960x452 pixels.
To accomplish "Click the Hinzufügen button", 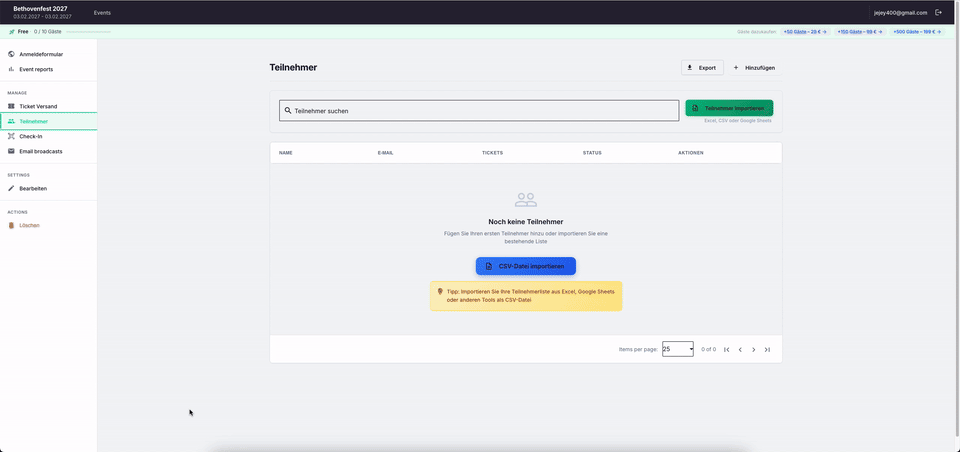I will [x=754, y=67].
